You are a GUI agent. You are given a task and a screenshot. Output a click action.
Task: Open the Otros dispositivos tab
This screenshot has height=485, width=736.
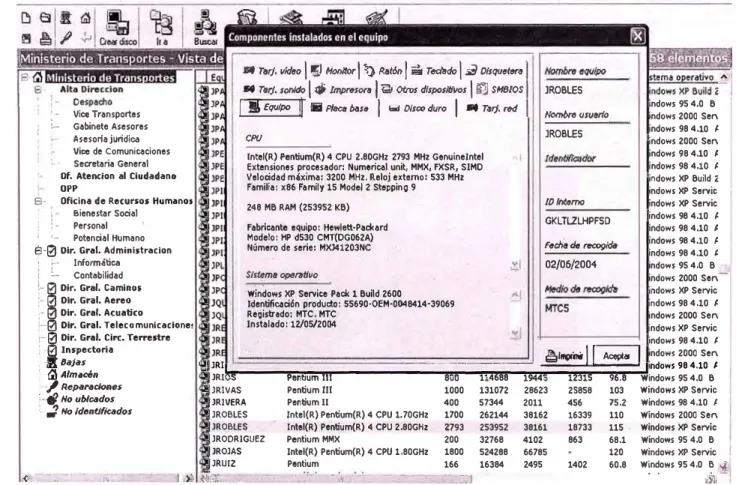[424, 89]
